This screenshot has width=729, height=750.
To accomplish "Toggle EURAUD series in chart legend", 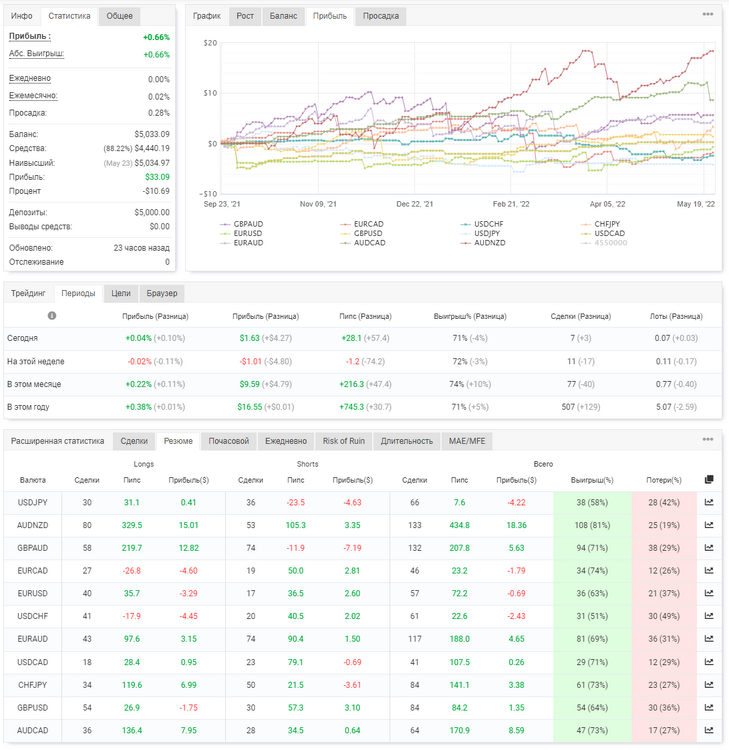I will click(242, 243).
